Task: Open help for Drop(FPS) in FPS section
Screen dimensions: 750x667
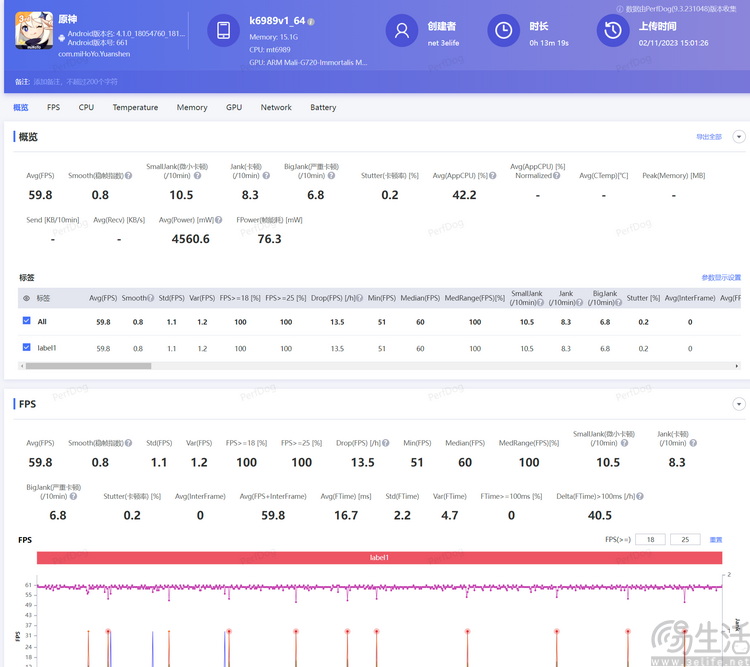Action: 386,443
